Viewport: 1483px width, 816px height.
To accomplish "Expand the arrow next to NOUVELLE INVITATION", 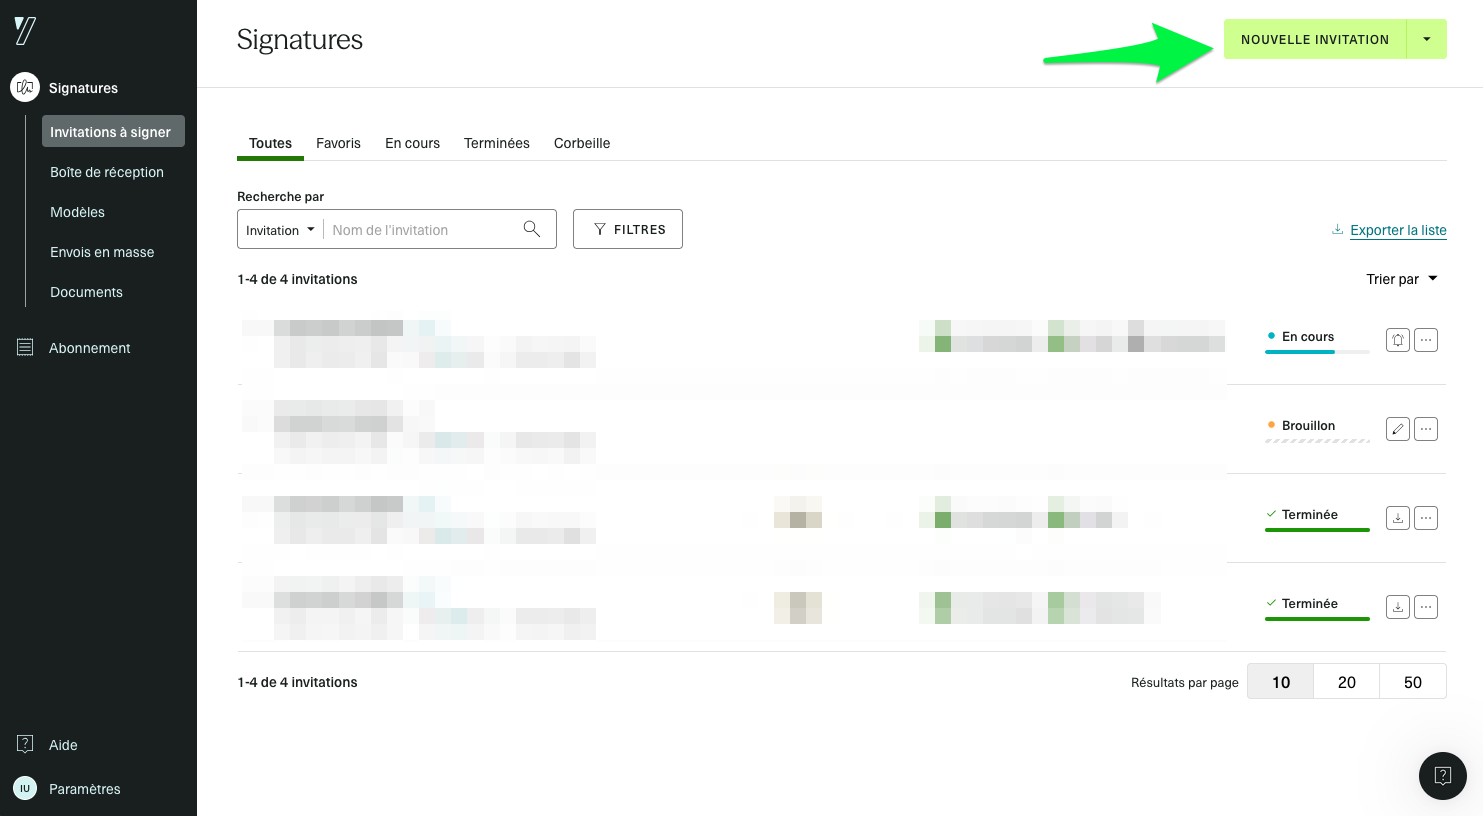I will tap(1426, 39).
